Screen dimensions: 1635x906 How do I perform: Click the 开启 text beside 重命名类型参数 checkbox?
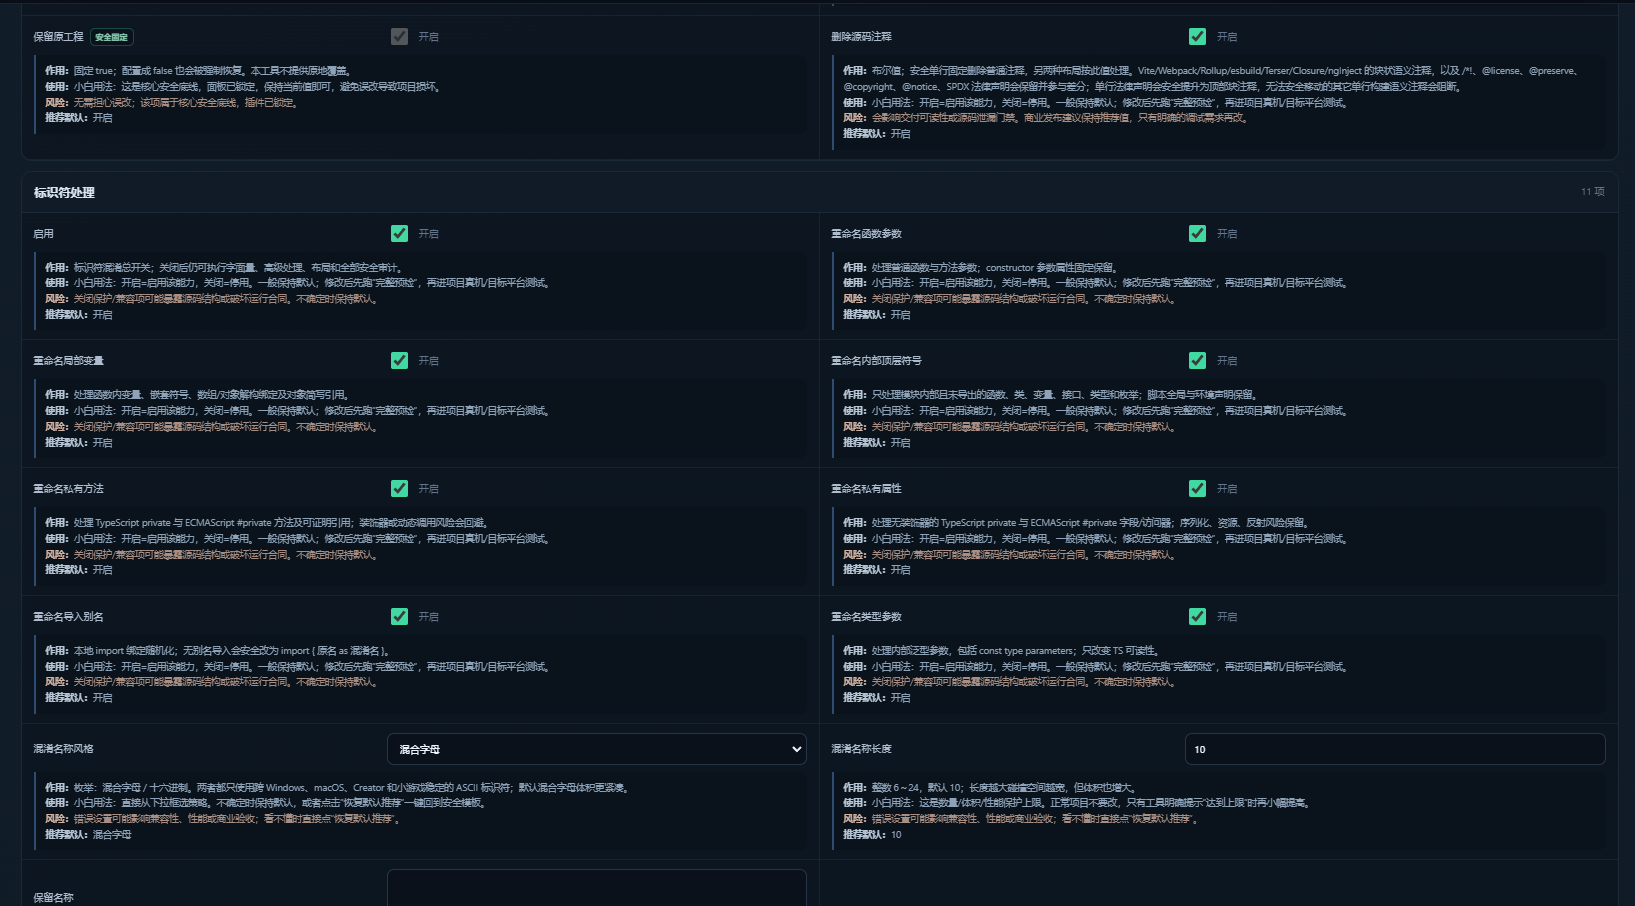[x=1227, y=617]
